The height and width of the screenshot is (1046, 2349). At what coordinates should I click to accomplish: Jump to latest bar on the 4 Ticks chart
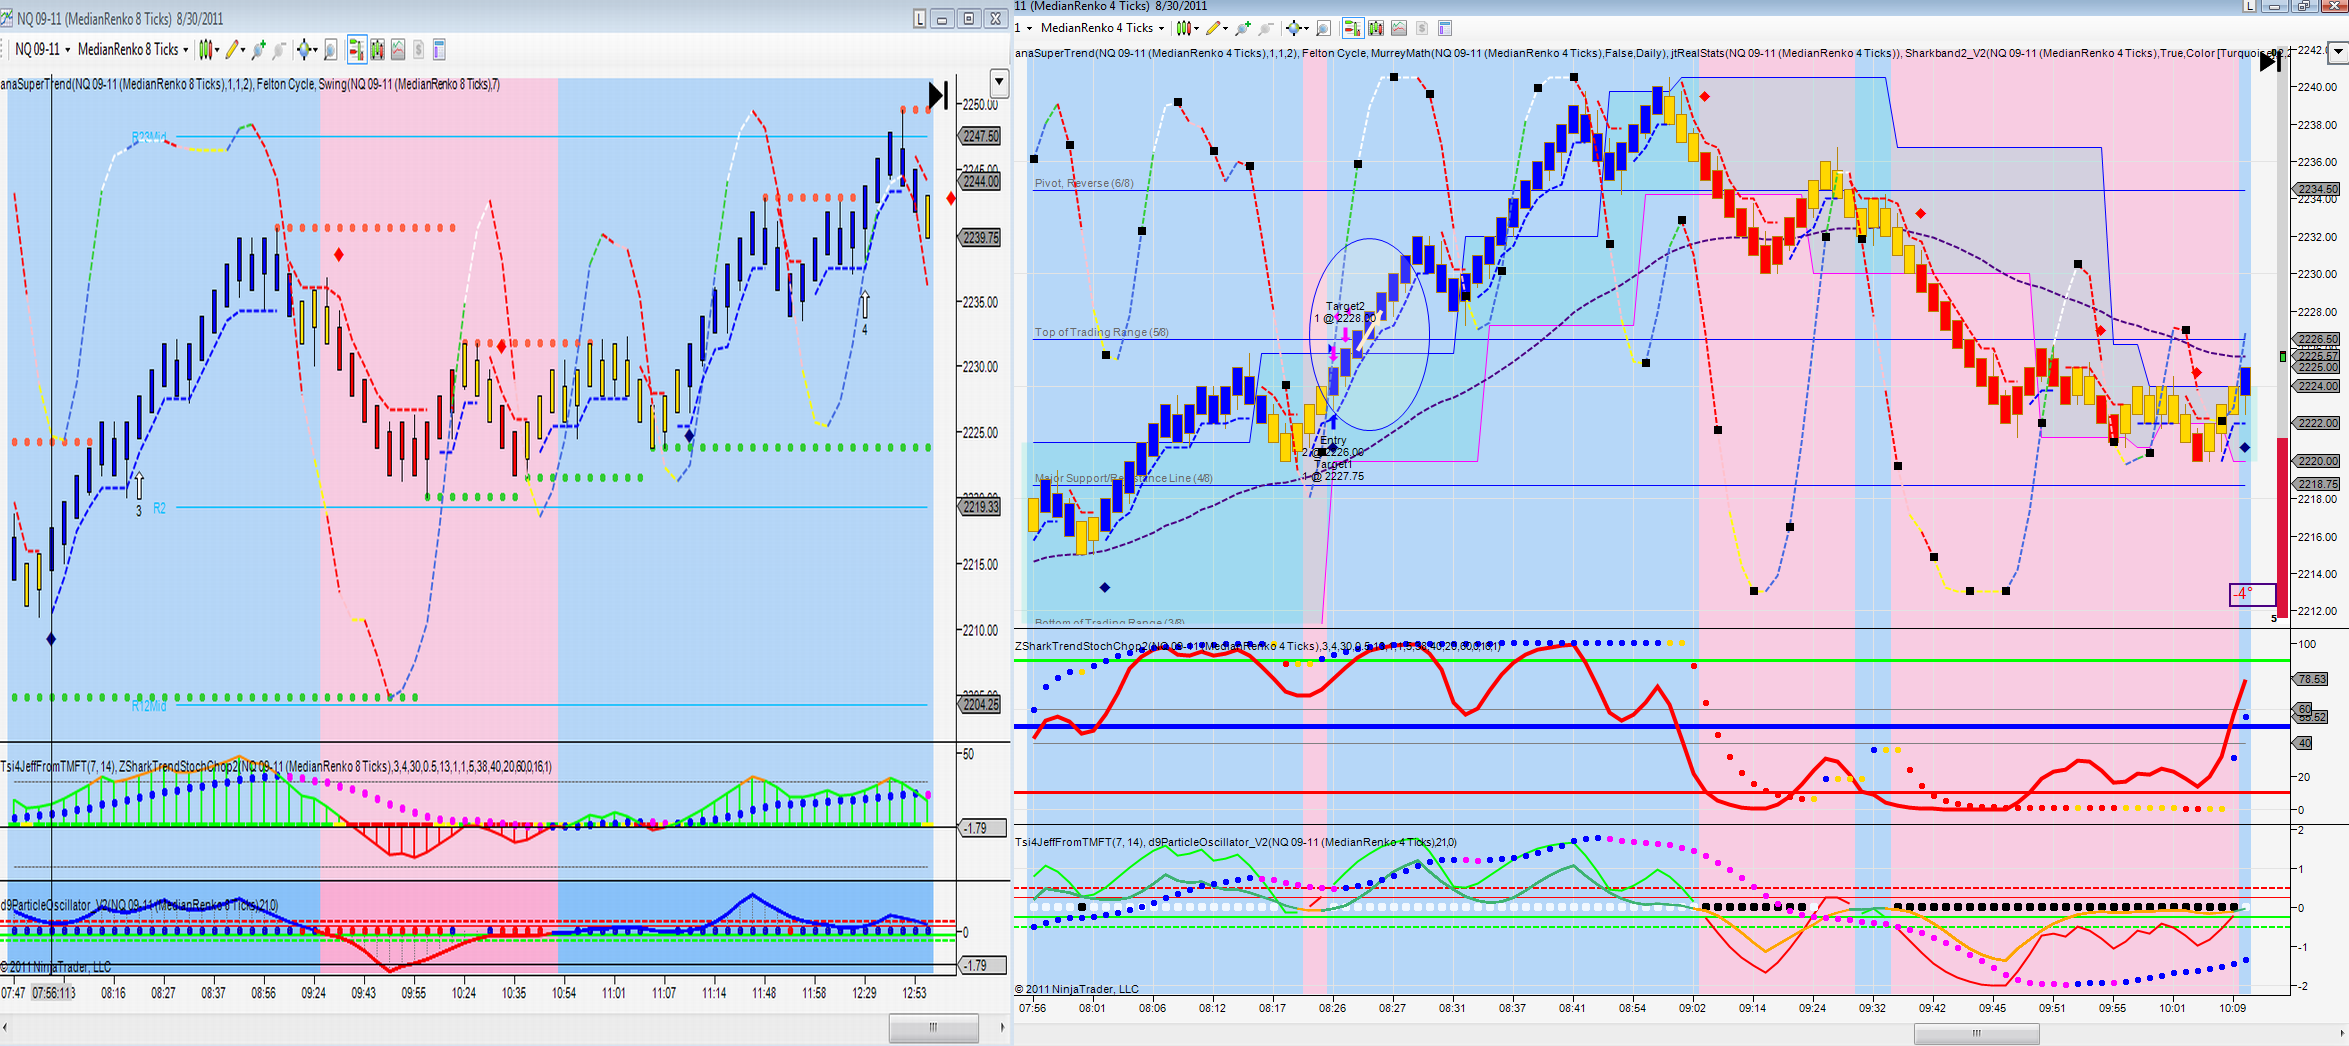click(2271, 61)
